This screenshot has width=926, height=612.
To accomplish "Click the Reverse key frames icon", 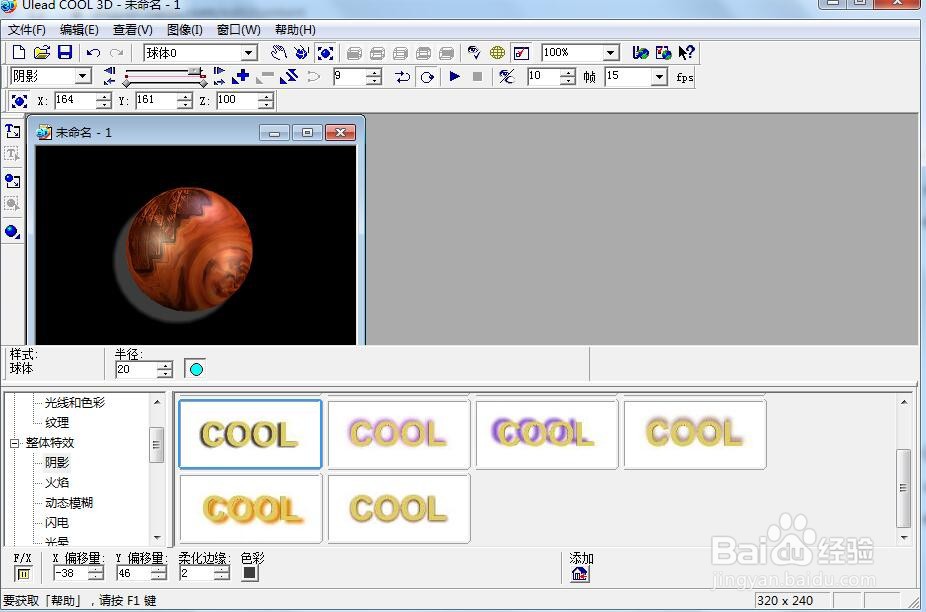I will click(289, 77).
